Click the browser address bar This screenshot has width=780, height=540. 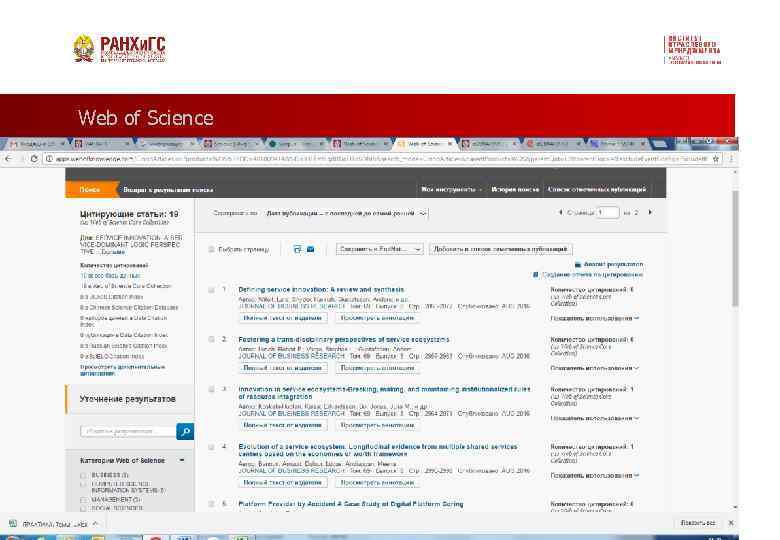tap(378, 159)
